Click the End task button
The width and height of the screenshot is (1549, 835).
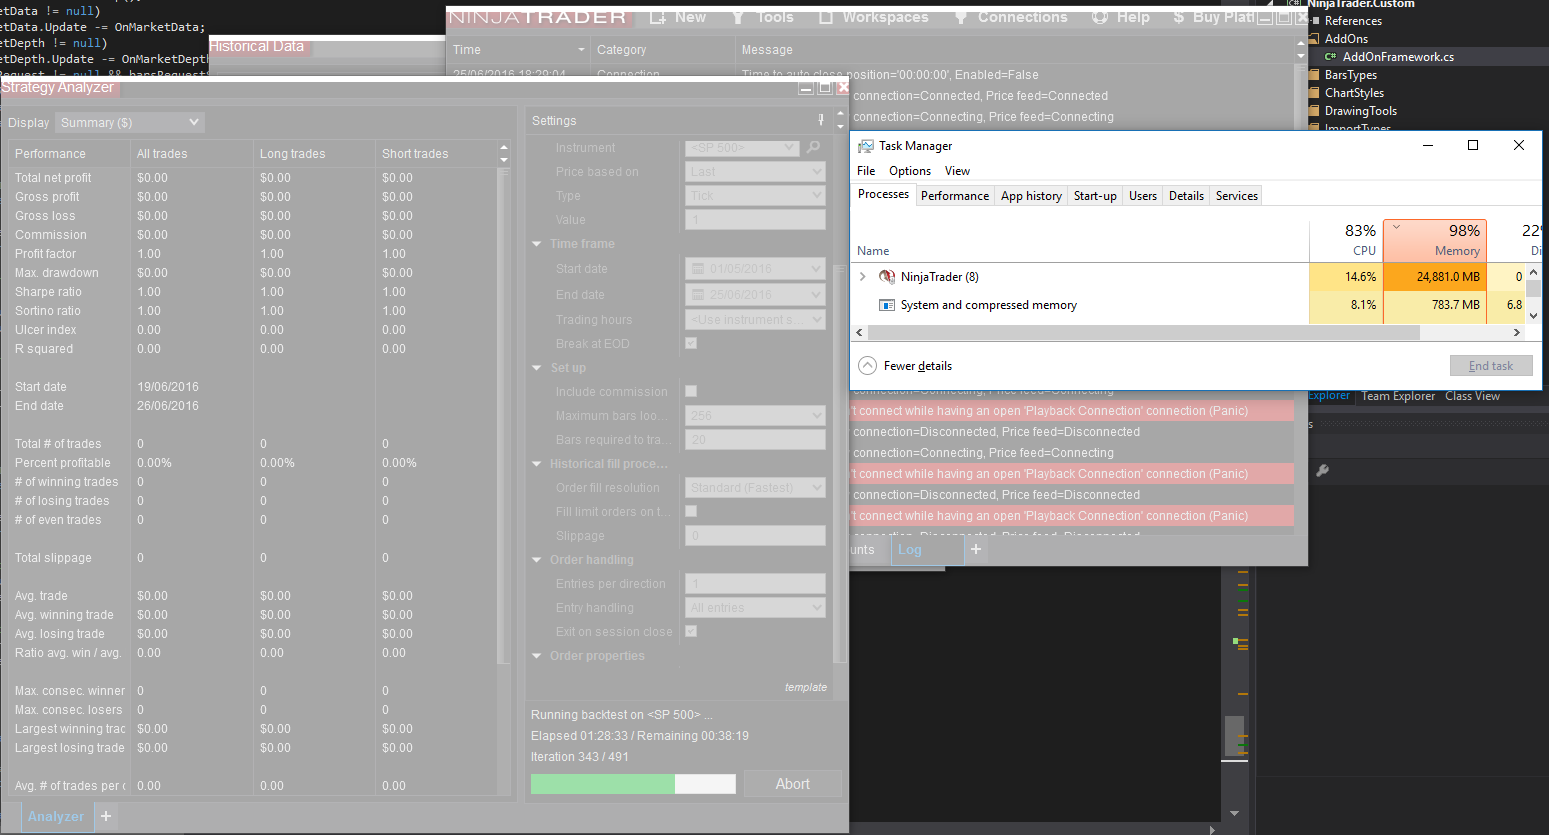[x=1491, y=366]
